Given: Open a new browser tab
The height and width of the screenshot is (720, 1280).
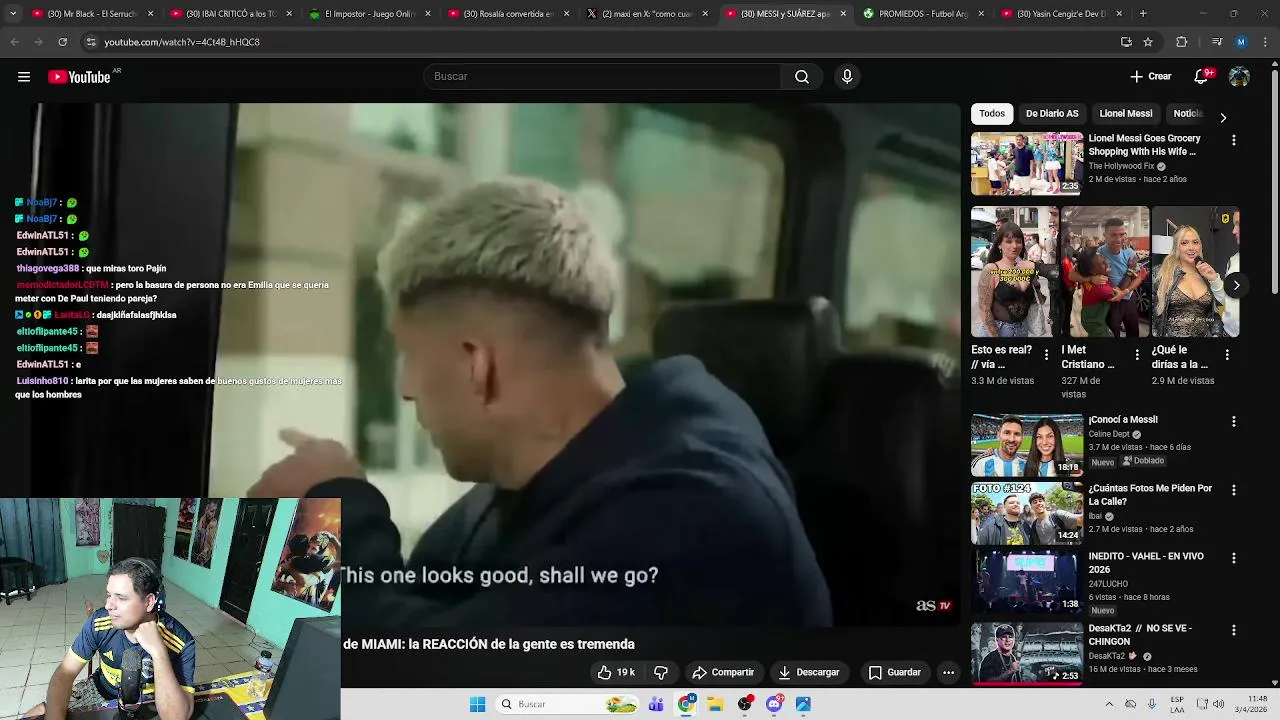Looking at the screenshot, I should coord(1143,14).
